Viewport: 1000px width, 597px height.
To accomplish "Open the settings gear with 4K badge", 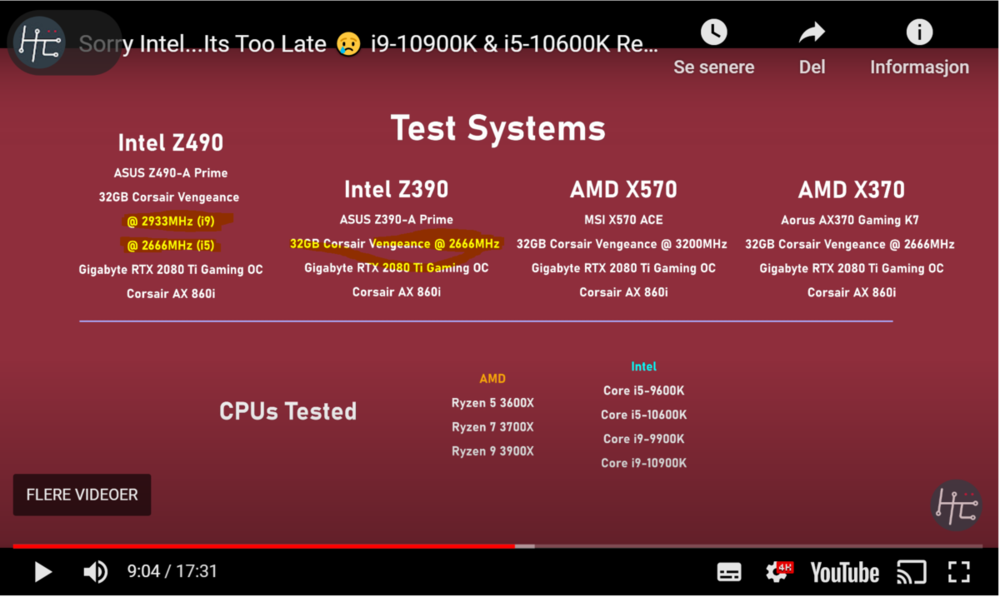I will coord(778,571).
